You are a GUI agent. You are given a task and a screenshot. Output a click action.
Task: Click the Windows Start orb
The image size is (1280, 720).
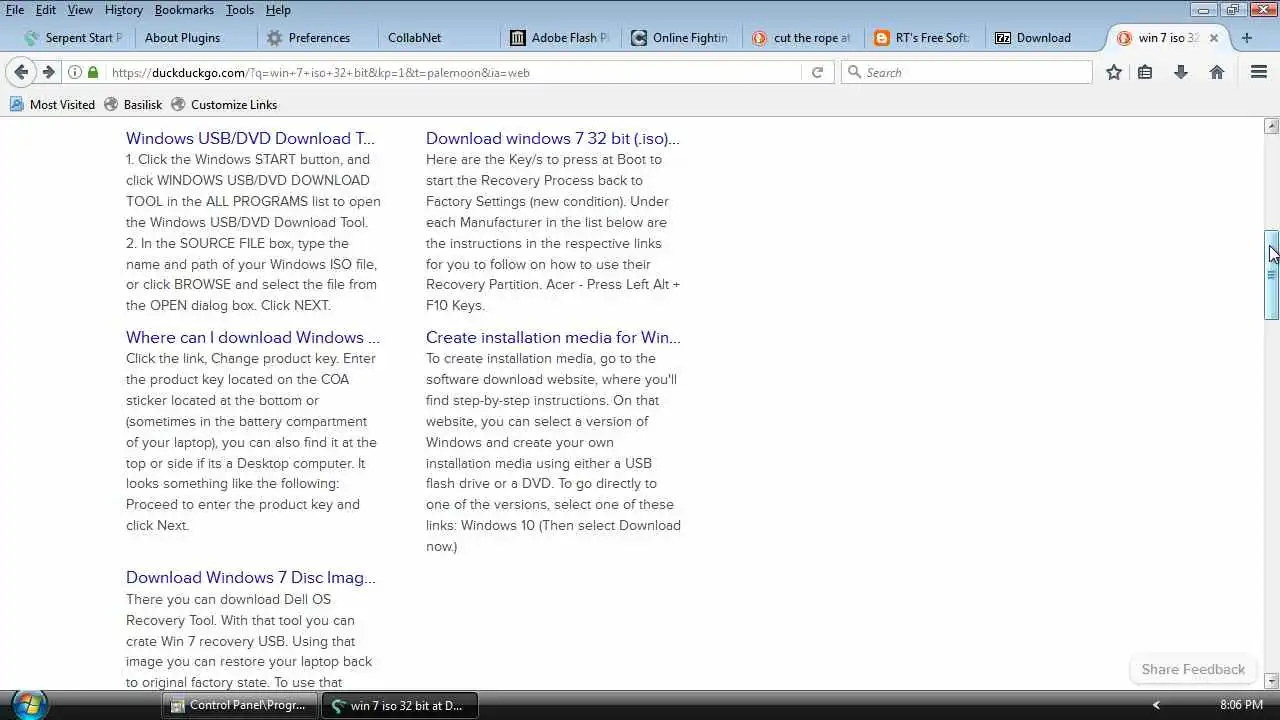[x=30, y=704]
